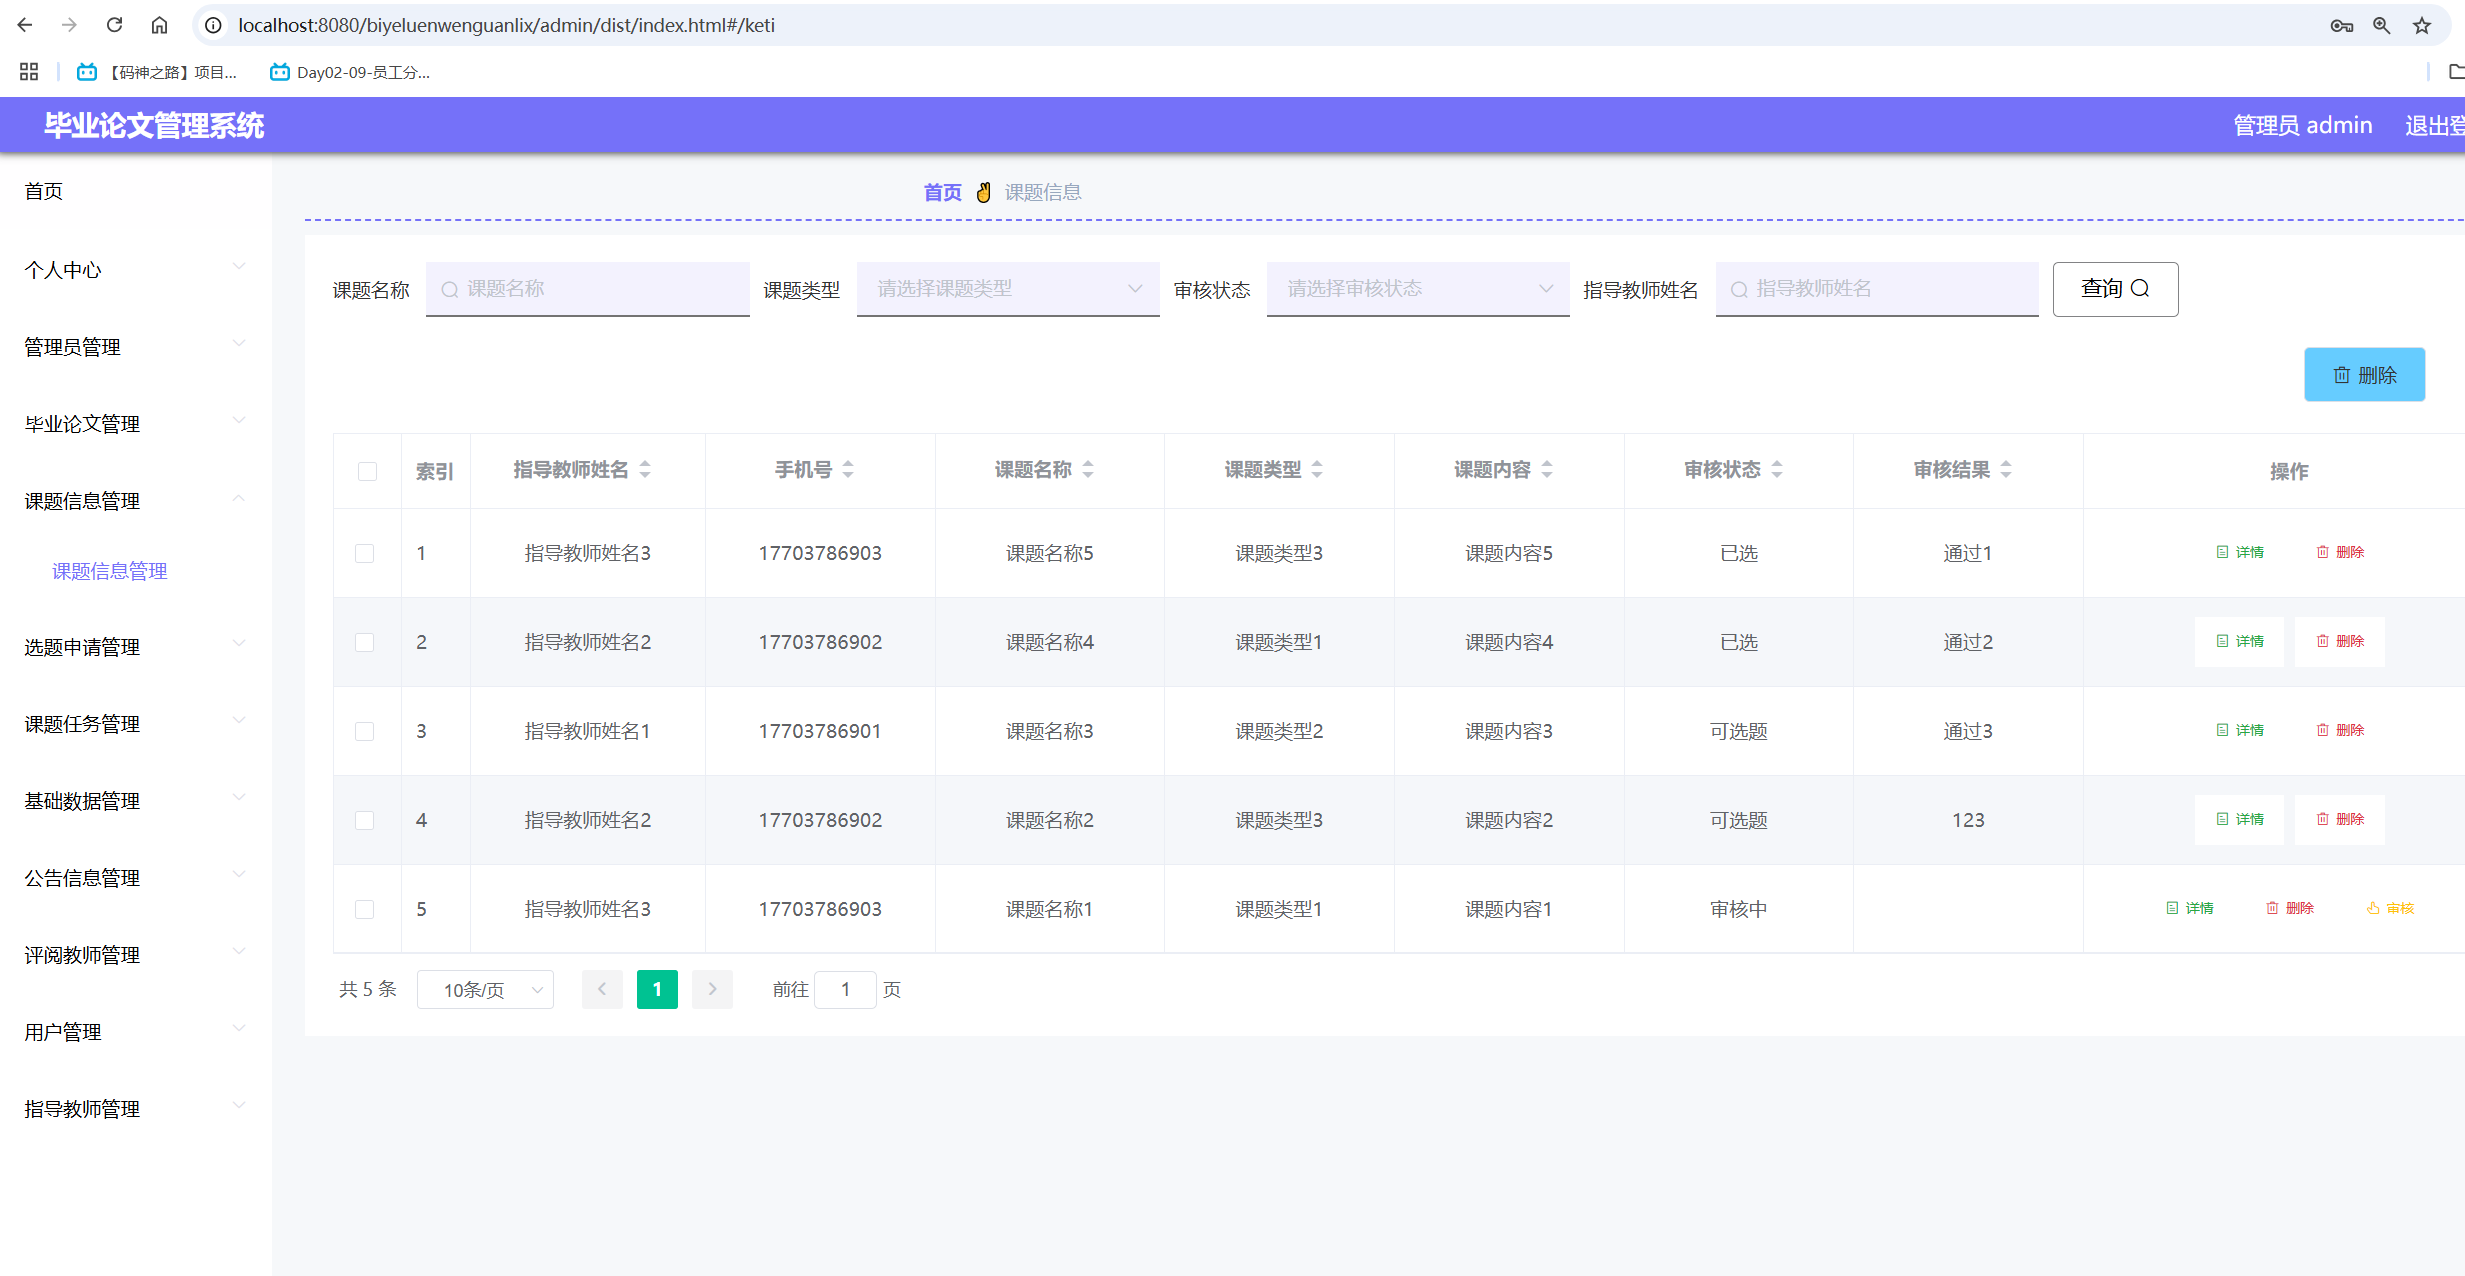The width and height of the screenshot is (2465, 1276).
Task: Go to previous page arrow
Action: [x=602, y=989]
